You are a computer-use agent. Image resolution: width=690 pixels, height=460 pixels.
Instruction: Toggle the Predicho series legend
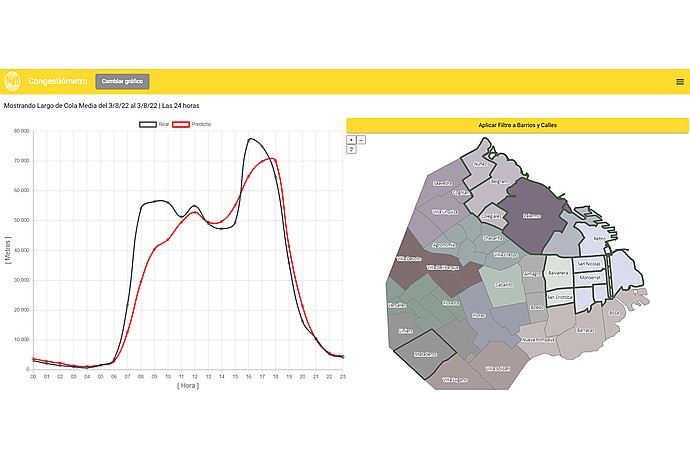point(191,125)
